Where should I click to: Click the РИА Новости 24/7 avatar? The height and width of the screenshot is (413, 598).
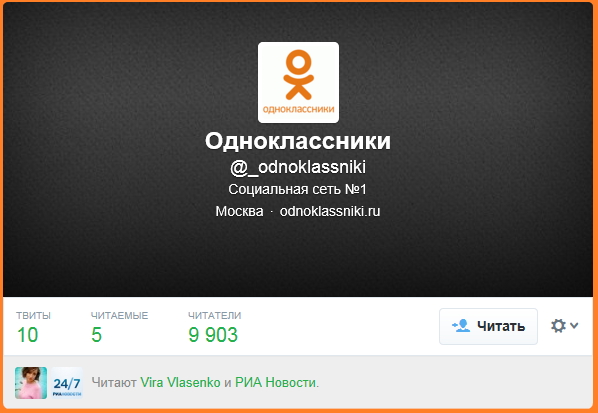[x=67, y=383]
